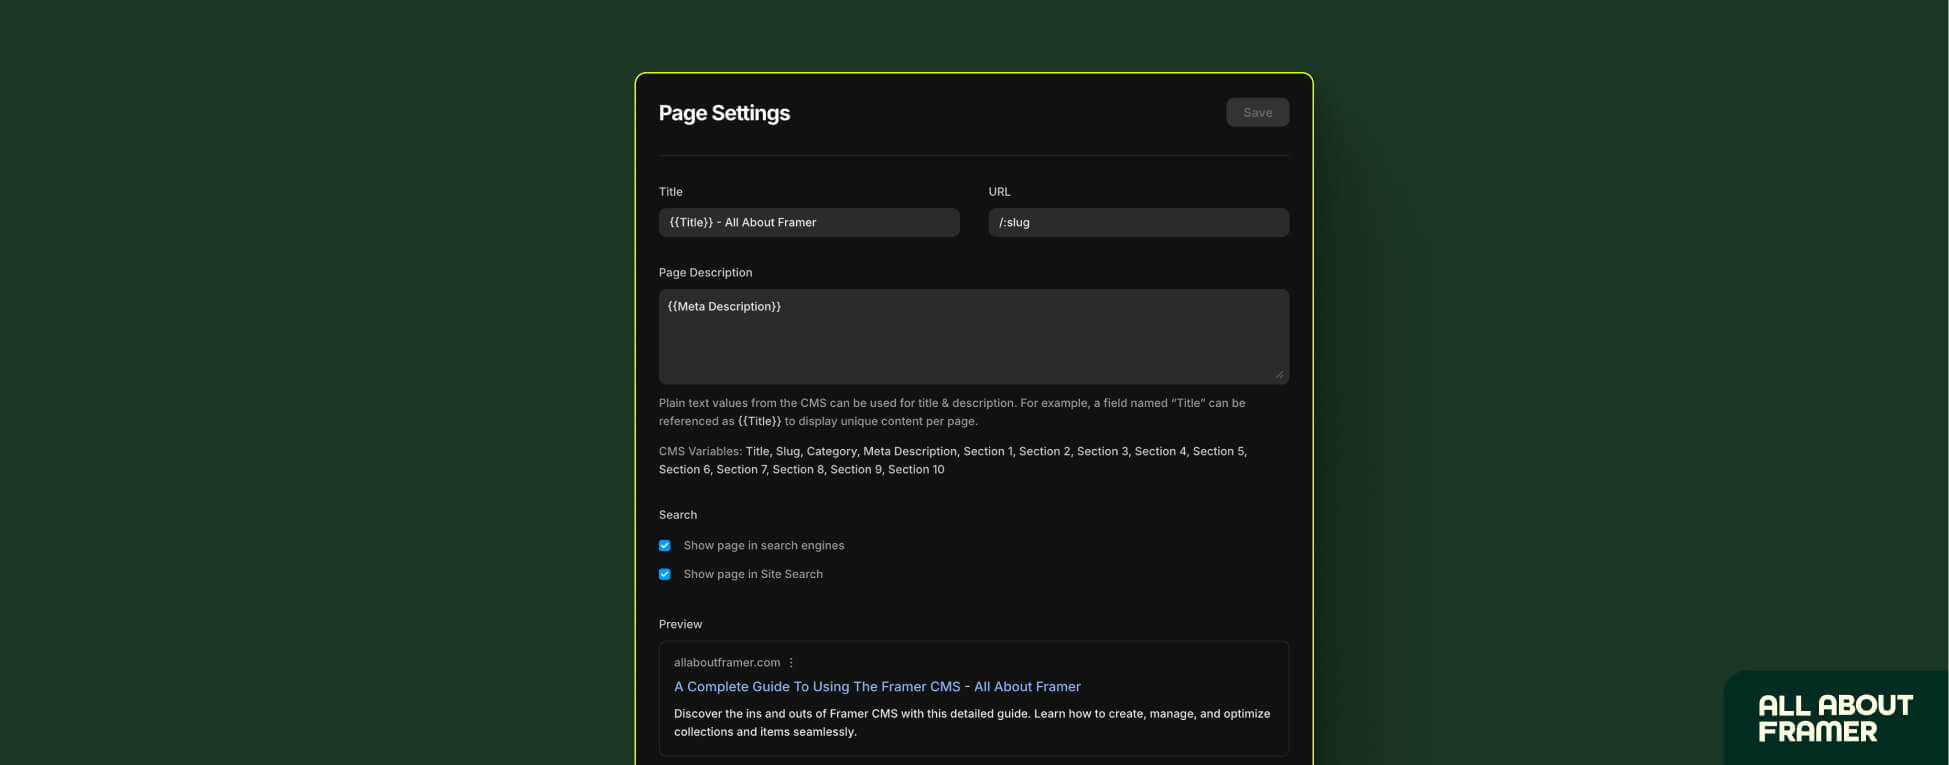The width and height of the screenshot is (1949, 765).
Task: Uncheck Show page in Site Search
Action: 665,574
